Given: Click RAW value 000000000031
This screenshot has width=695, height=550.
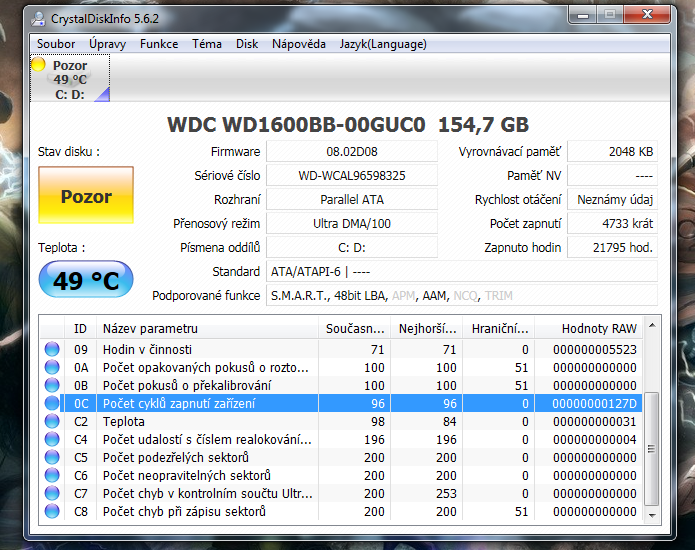Looking at the screenshot, I should 594,421.
